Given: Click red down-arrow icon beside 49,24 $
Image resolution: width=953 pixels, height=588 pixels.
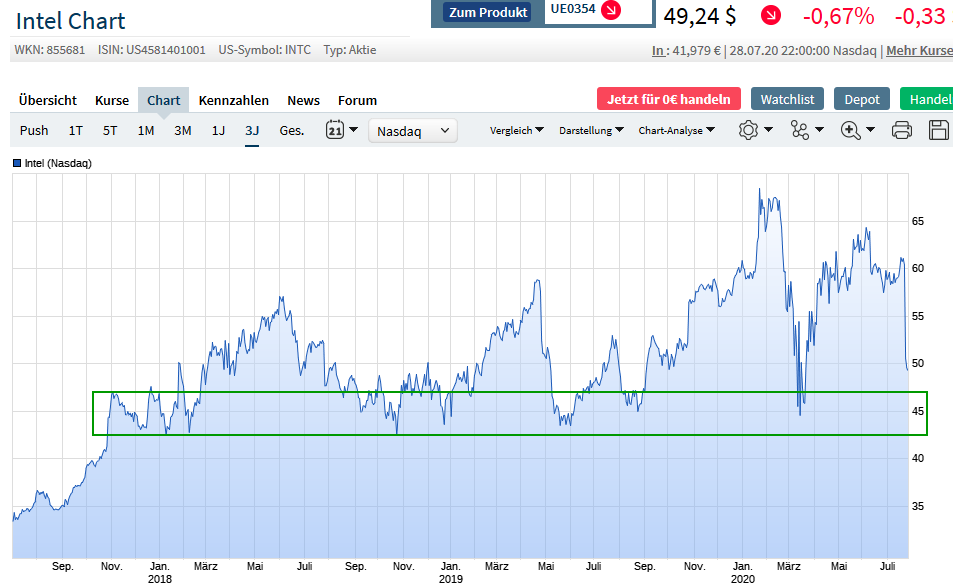Looking at the screenshot, I should 771,15.
